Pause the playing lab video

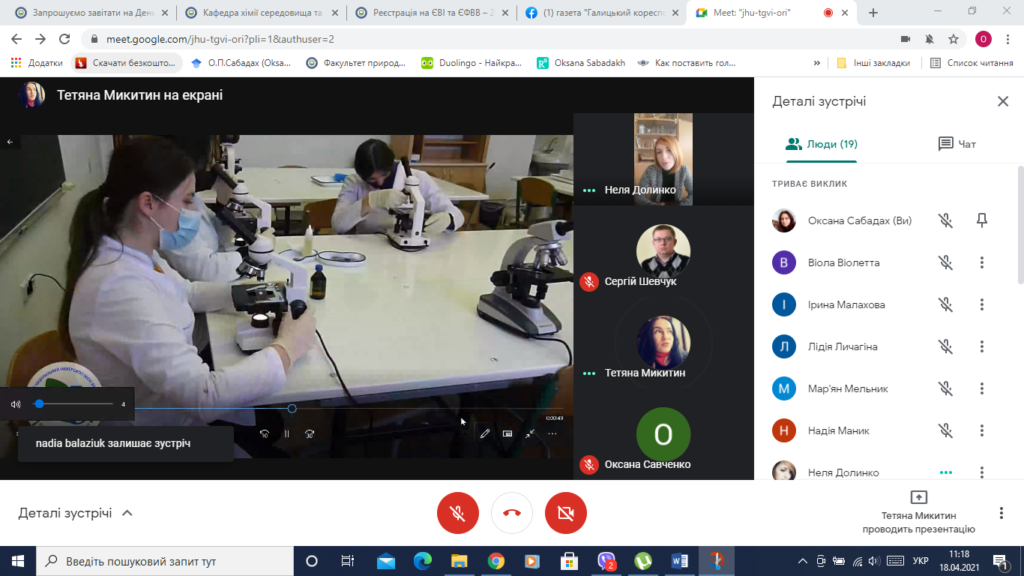287,434
